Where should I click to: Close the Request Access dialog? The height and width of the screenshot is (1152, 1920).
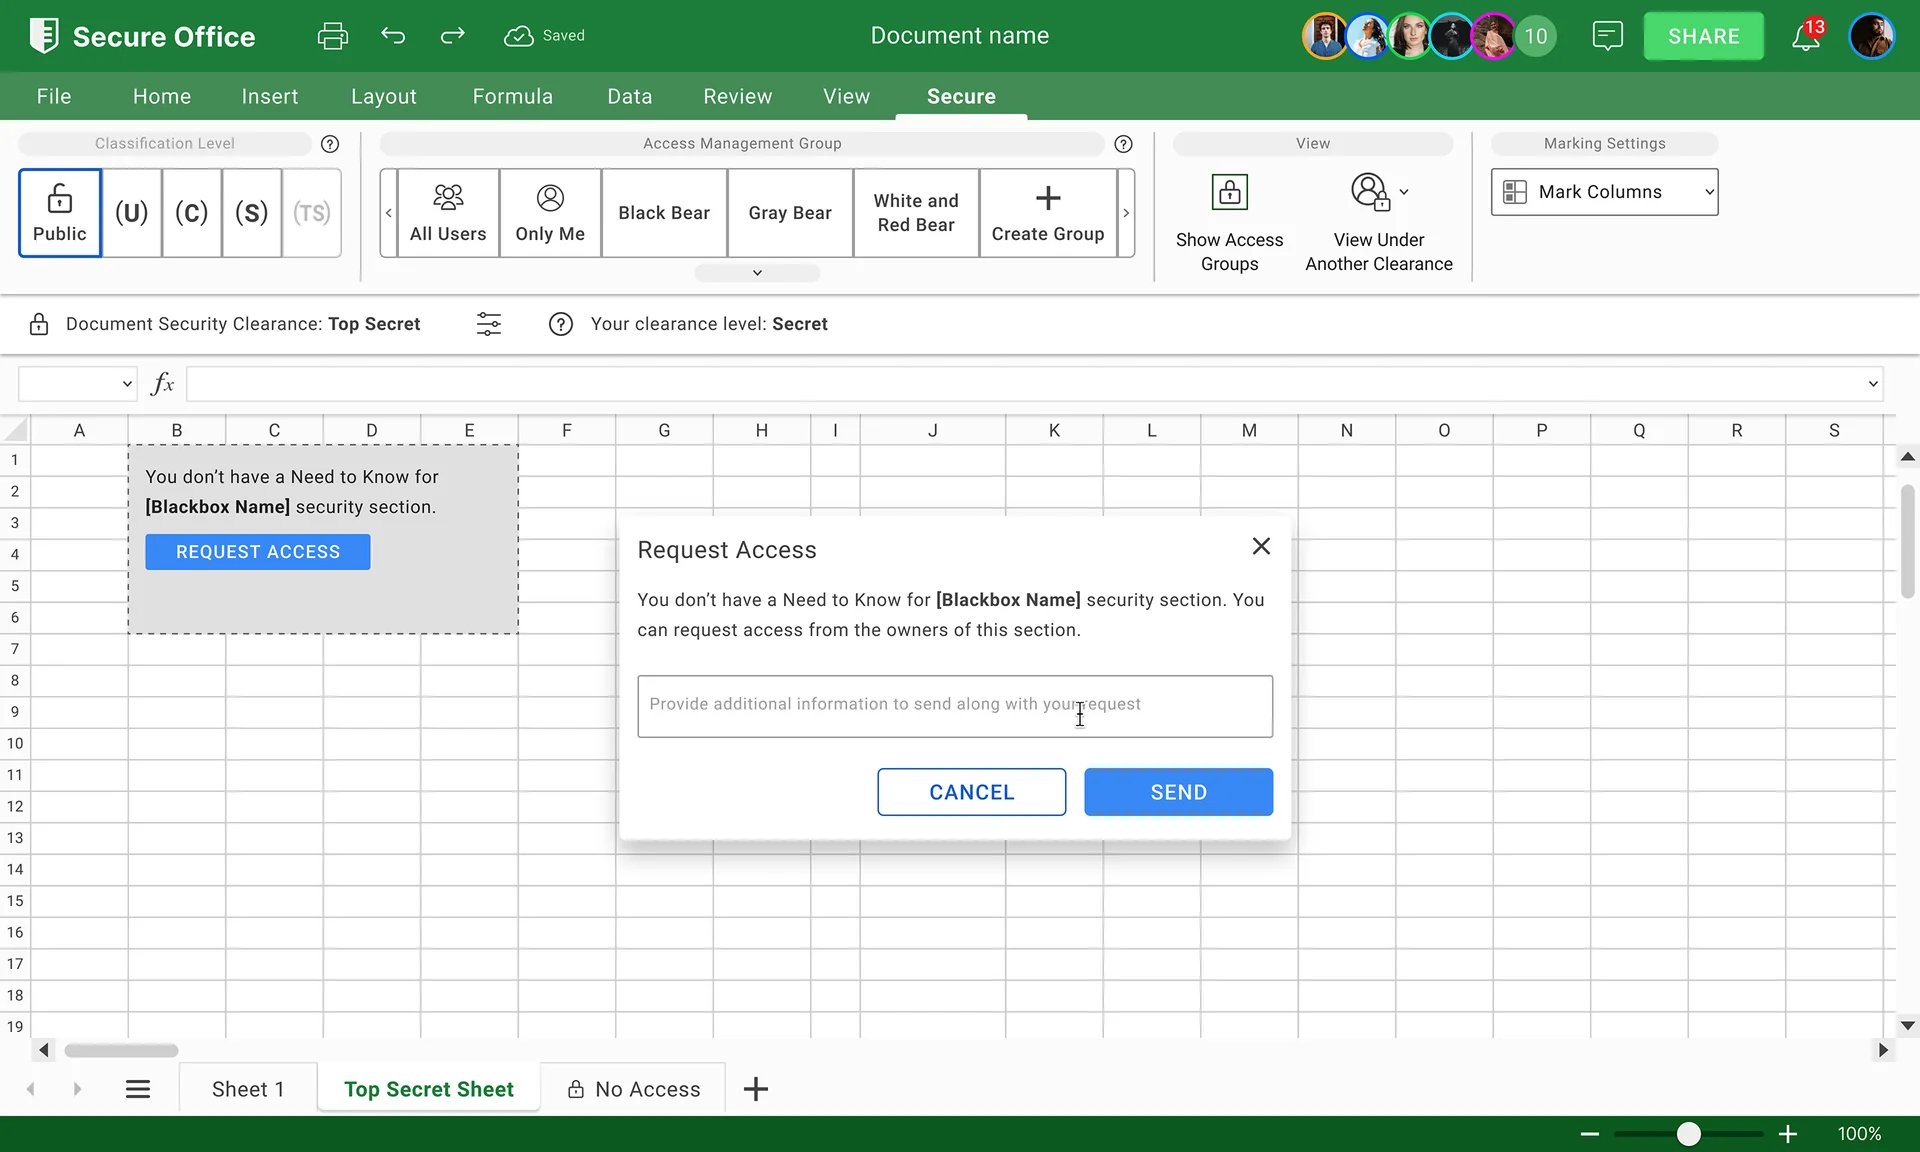click(x=1261, y=546)
